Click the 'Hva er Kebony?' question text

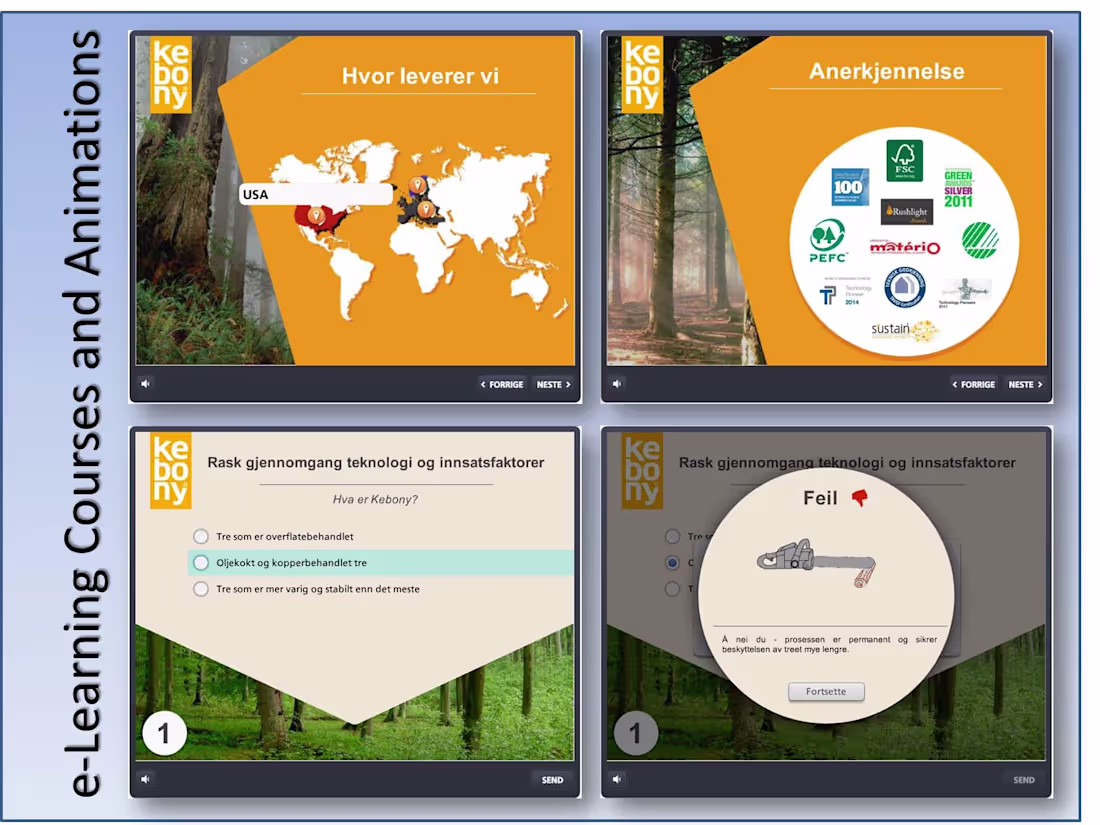tap(375, 499)
